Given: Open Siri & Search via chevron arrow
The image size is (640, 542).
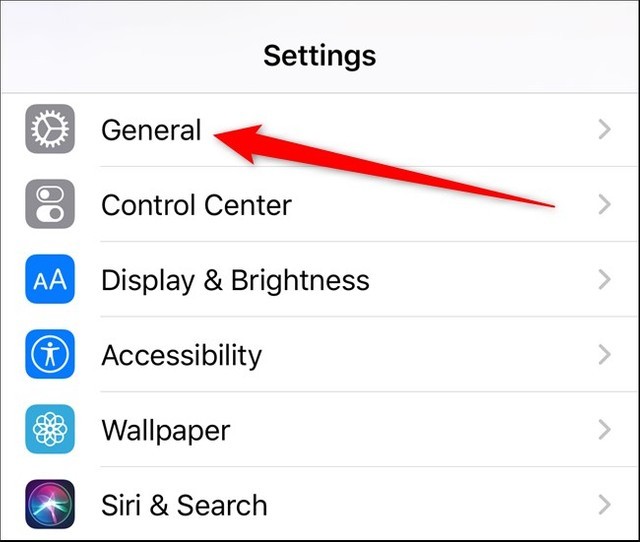Looking at the screenshot, I should point(604,505).
